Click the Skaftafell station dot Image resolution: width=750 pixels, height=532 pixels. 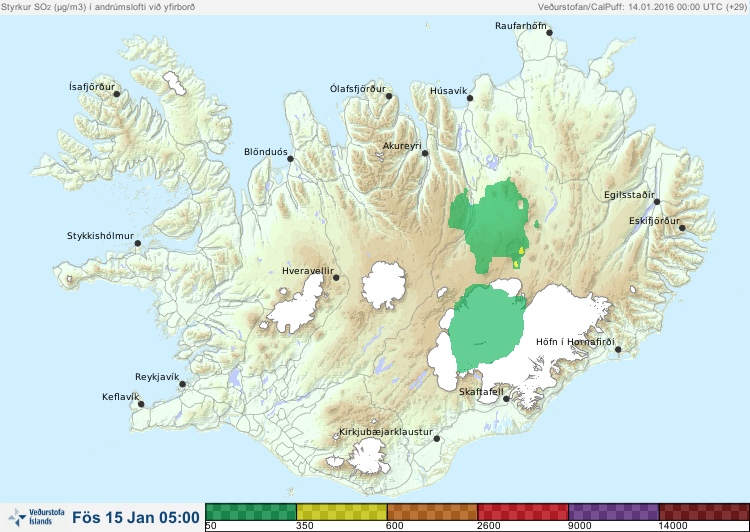coord(506,399)
